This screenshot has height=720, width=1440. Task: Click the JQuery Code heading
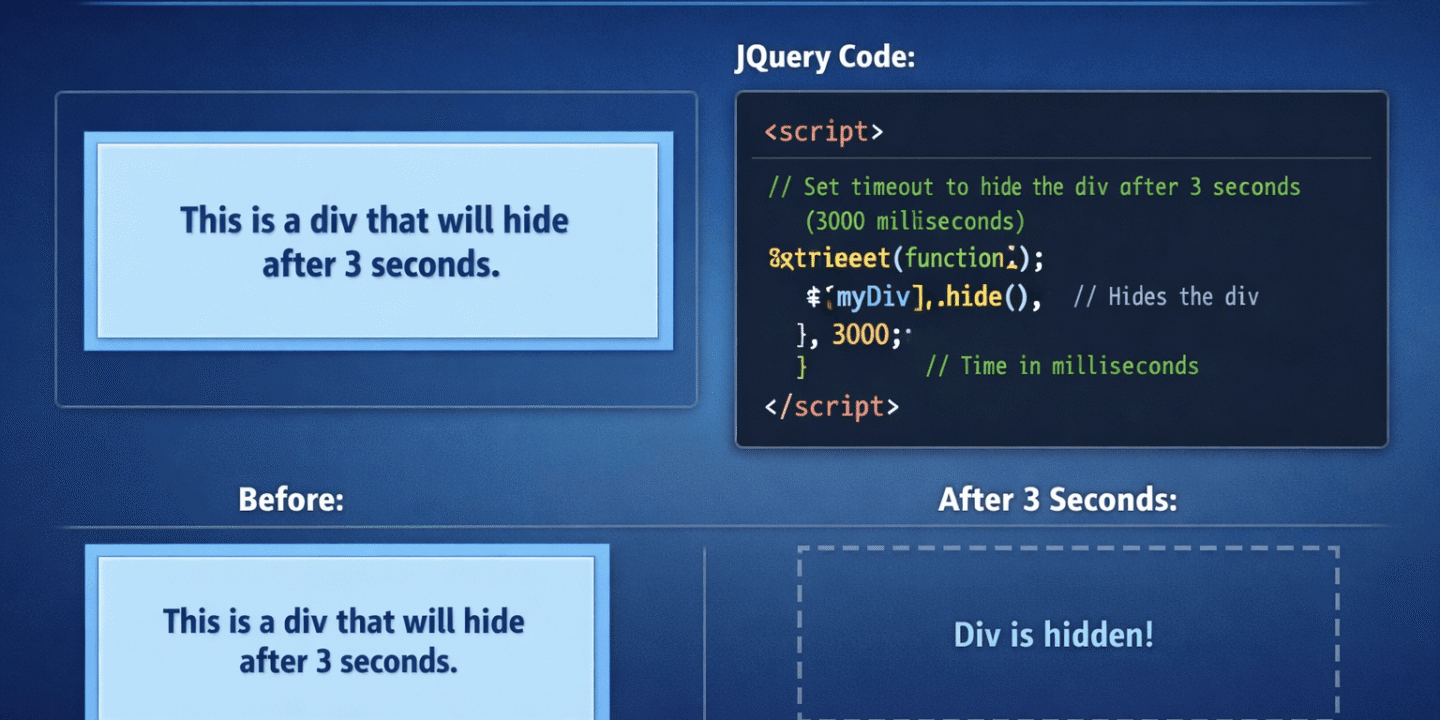coord(822,57)
